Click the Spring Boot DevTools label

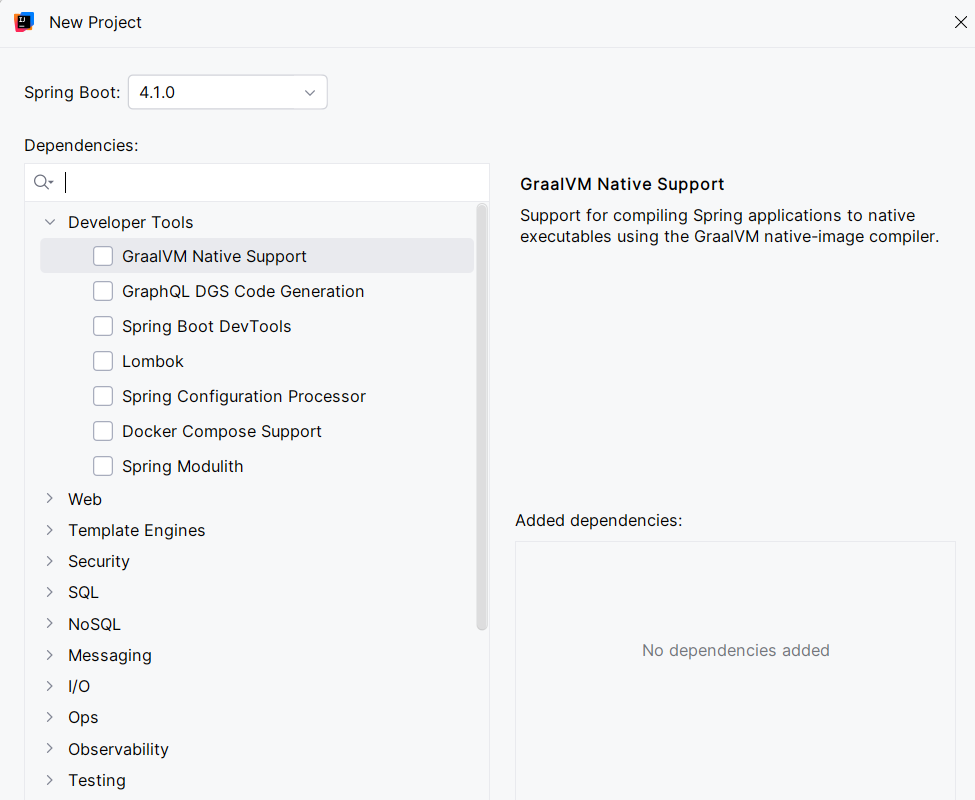206,326
